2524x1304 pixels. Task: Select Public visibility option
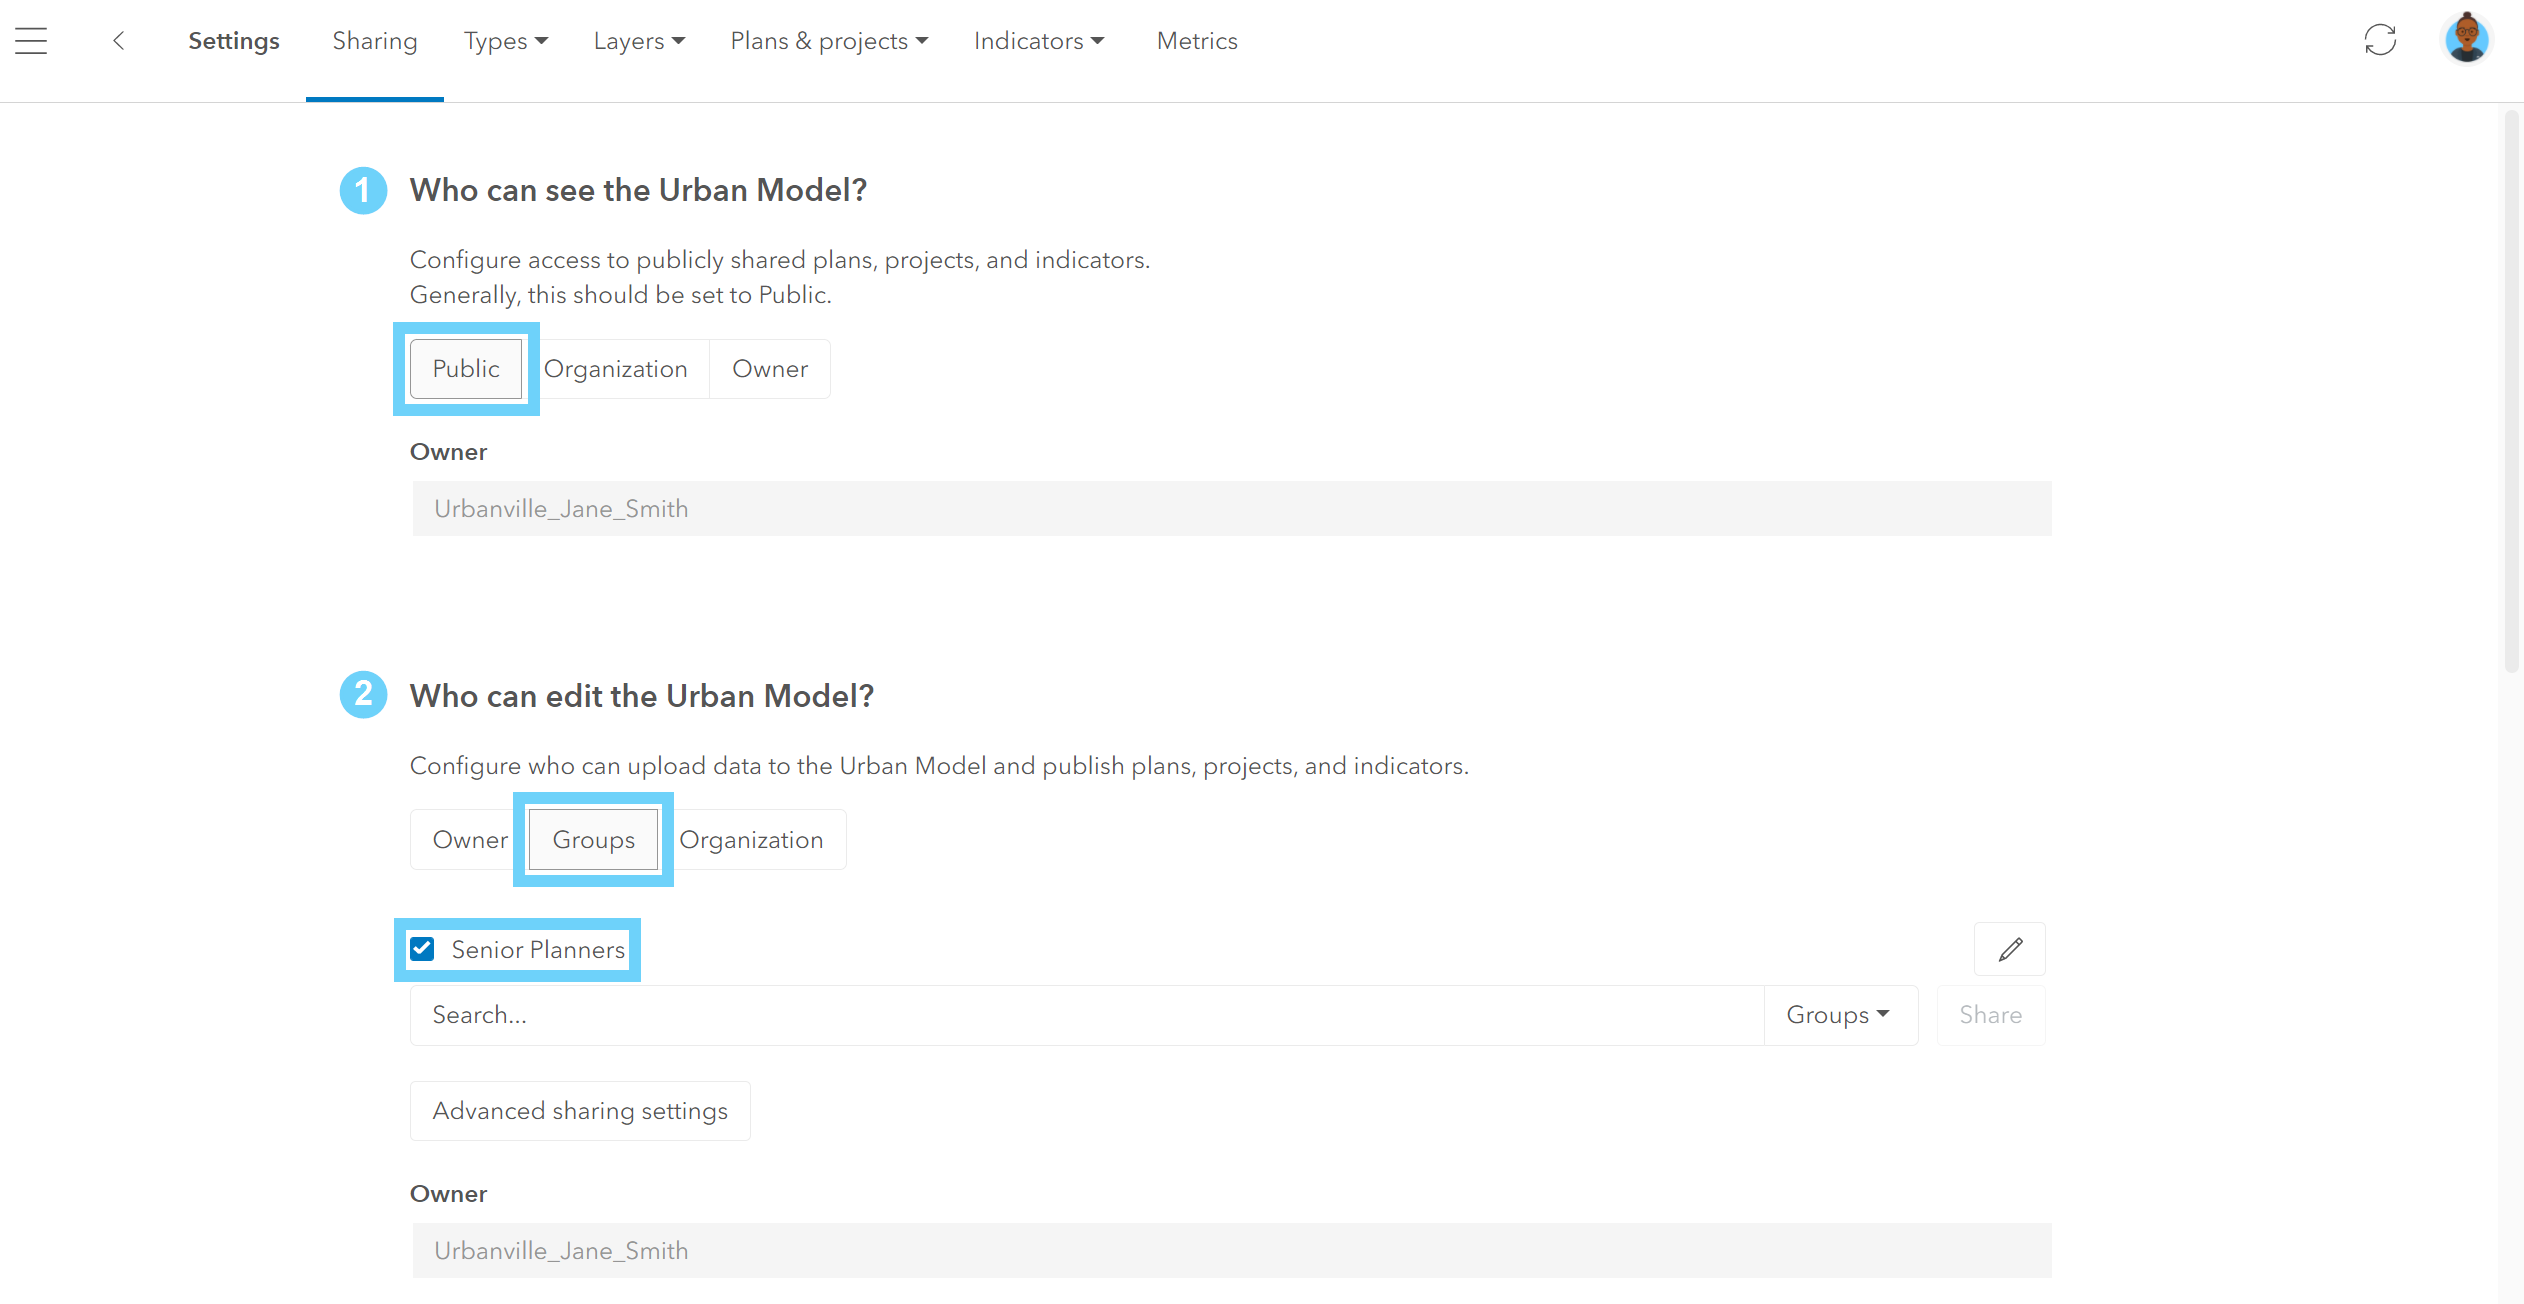[x=466, y=369]
